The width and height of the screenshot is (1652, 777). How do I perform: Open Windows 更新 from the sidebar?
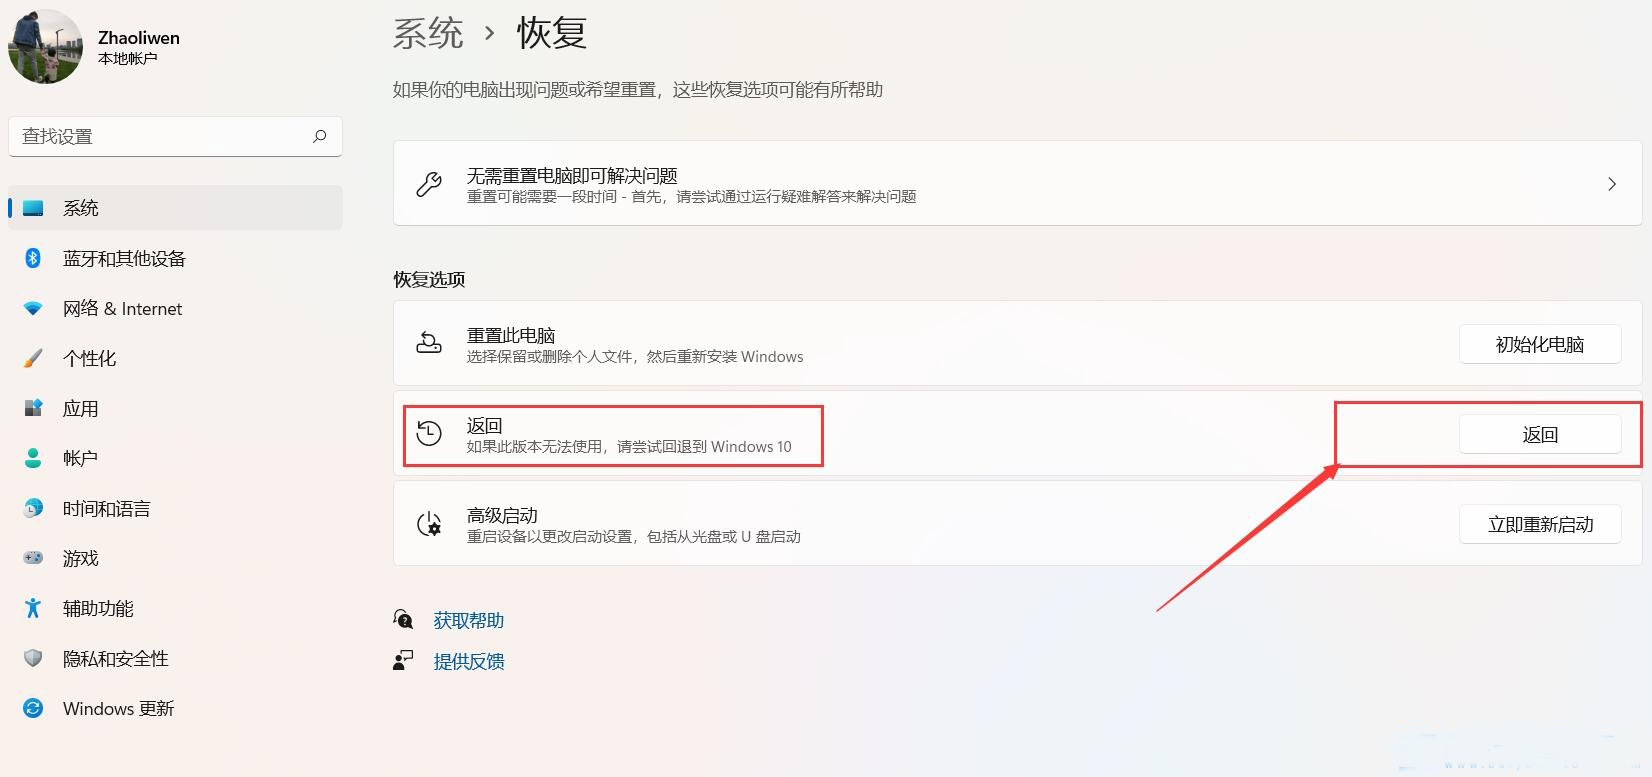[x=32, y=708]
